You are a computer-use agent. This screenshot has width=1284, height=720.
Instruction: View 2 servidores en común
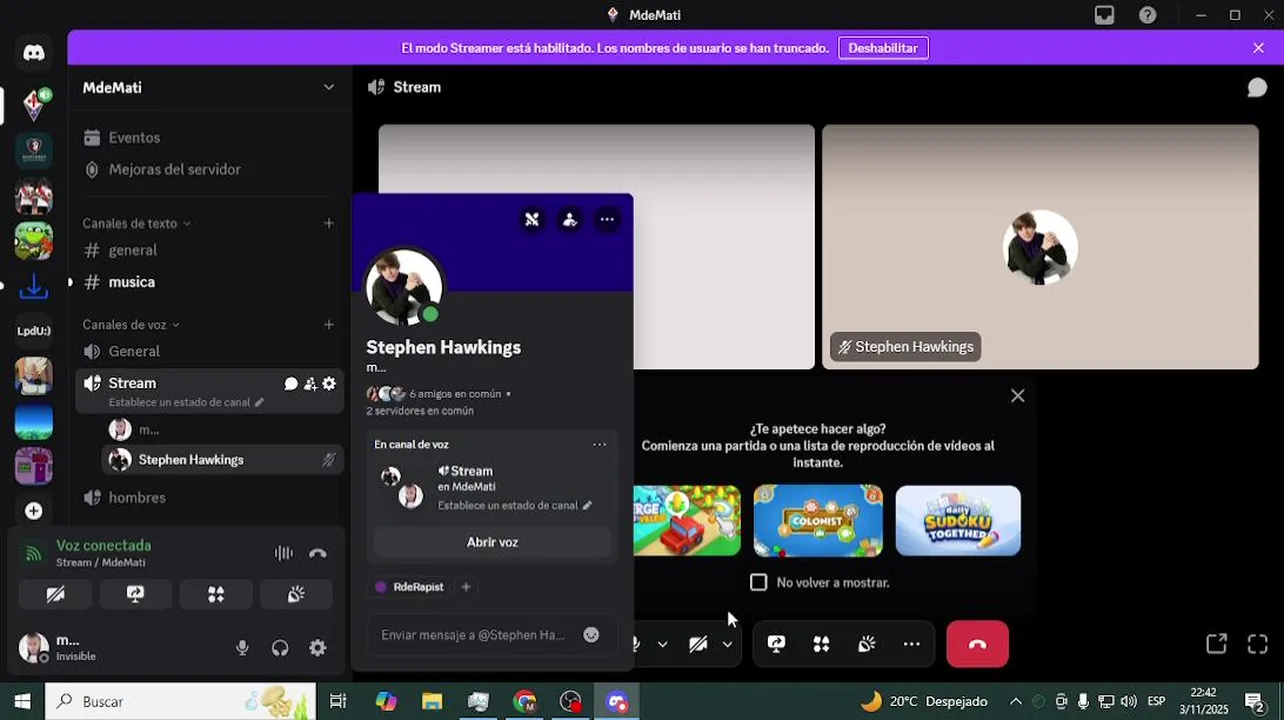pyautogui.click(x=420, y=411)
